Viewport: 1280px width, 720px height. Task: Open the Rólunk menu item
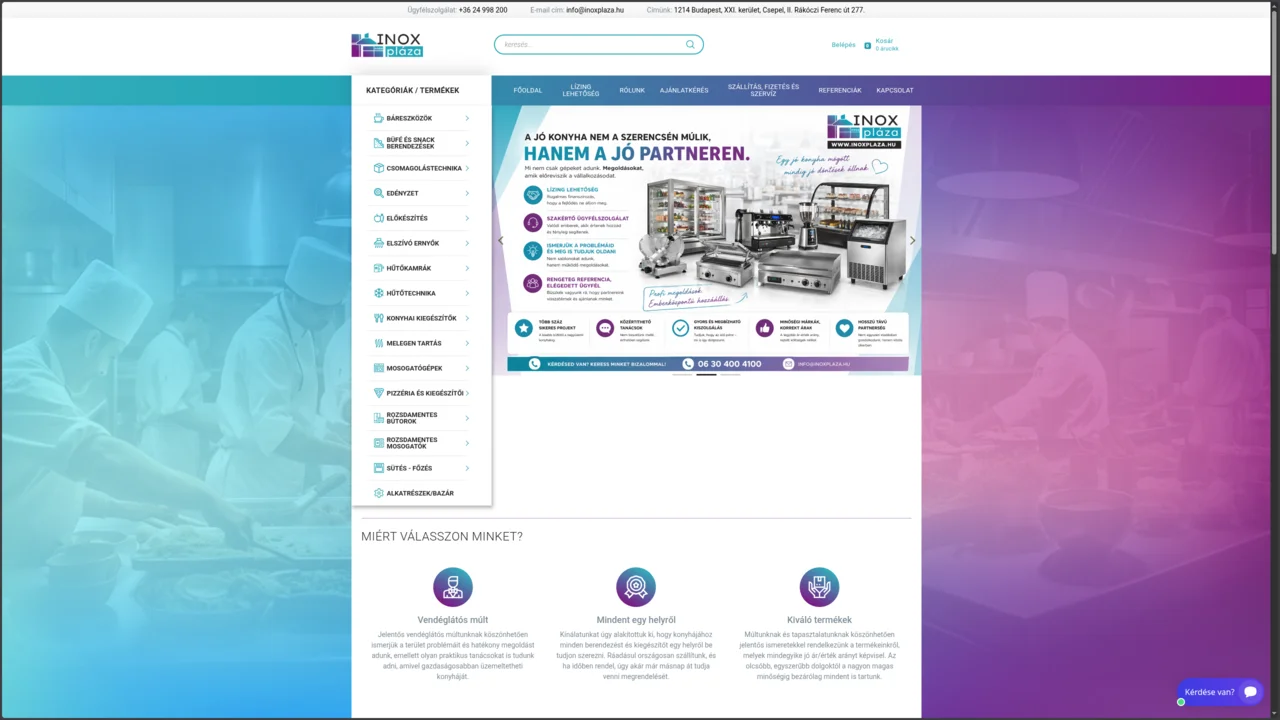point(632,90)
